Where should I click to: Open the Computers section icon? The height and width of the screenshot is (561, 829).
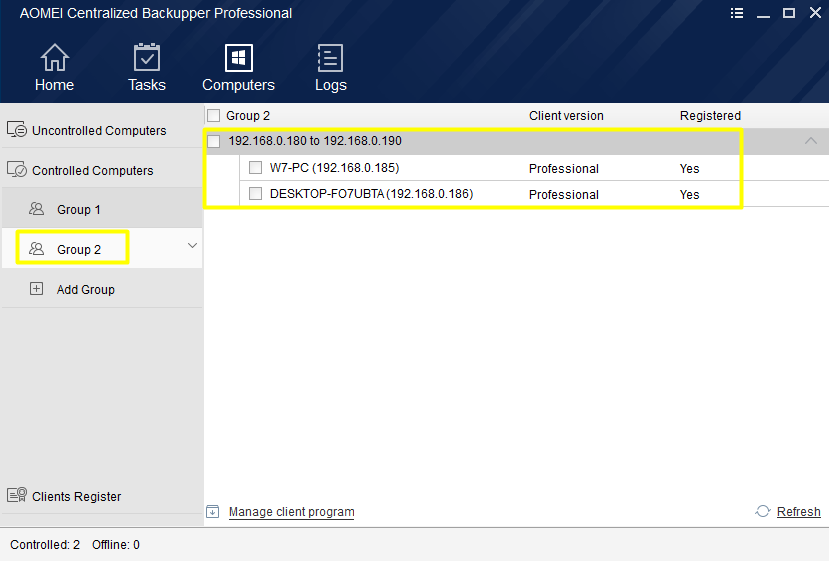pos(238,58)
